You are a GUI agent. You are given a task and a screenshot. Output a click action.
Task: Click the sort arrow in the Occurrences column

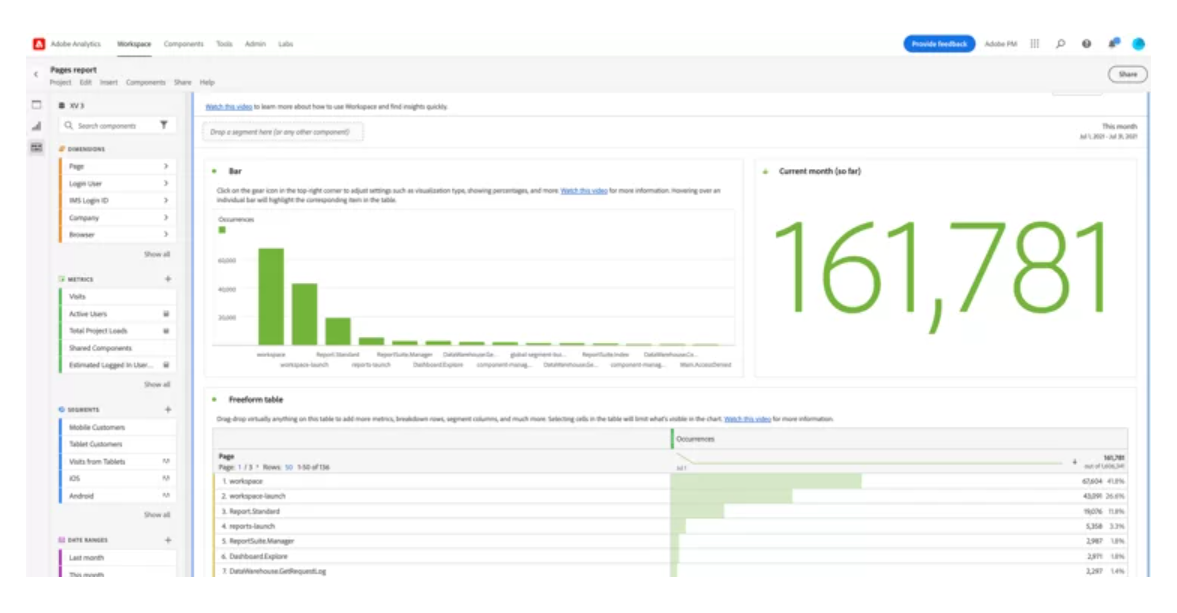tap(1074, 462)
